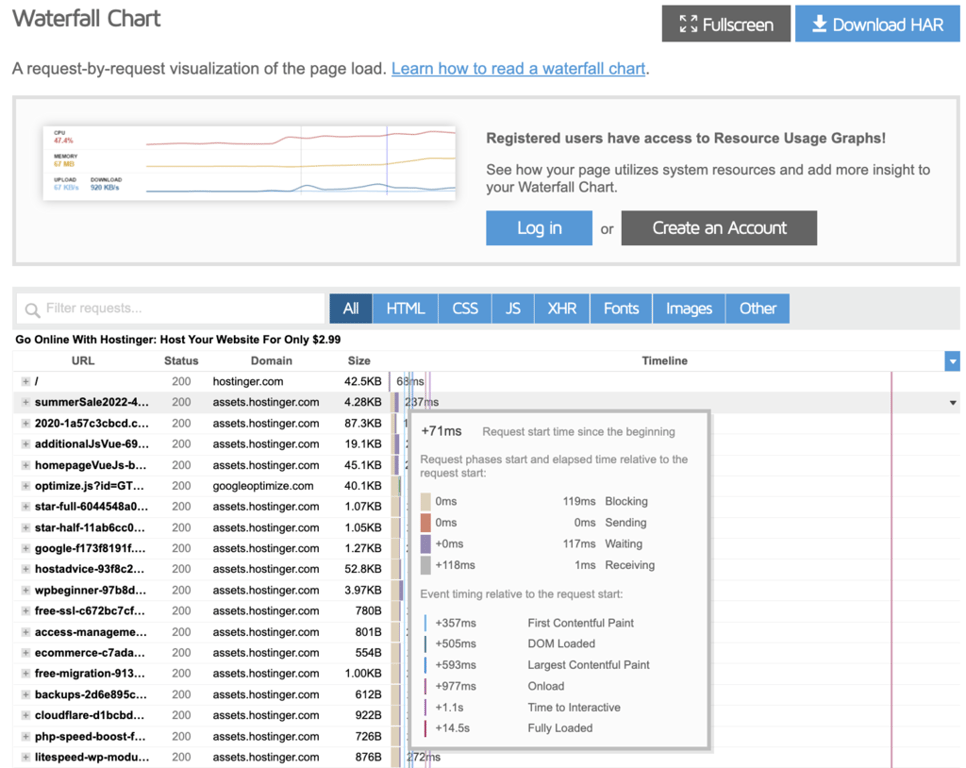Click the Download HAR button
Screen dimensions: 966x768
point(877,24)
